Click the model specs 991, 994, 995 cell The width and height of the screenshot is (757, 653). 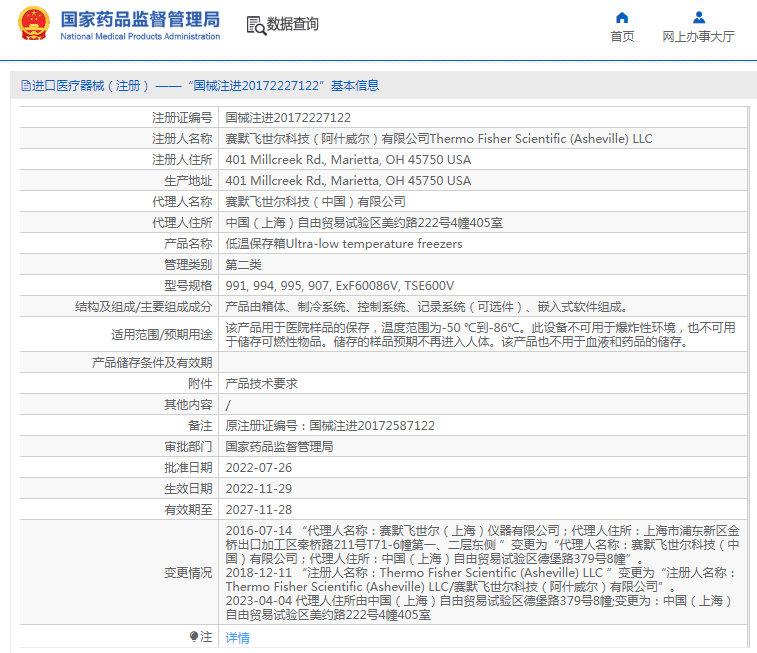pyautogui.click(x=339, y=286)
